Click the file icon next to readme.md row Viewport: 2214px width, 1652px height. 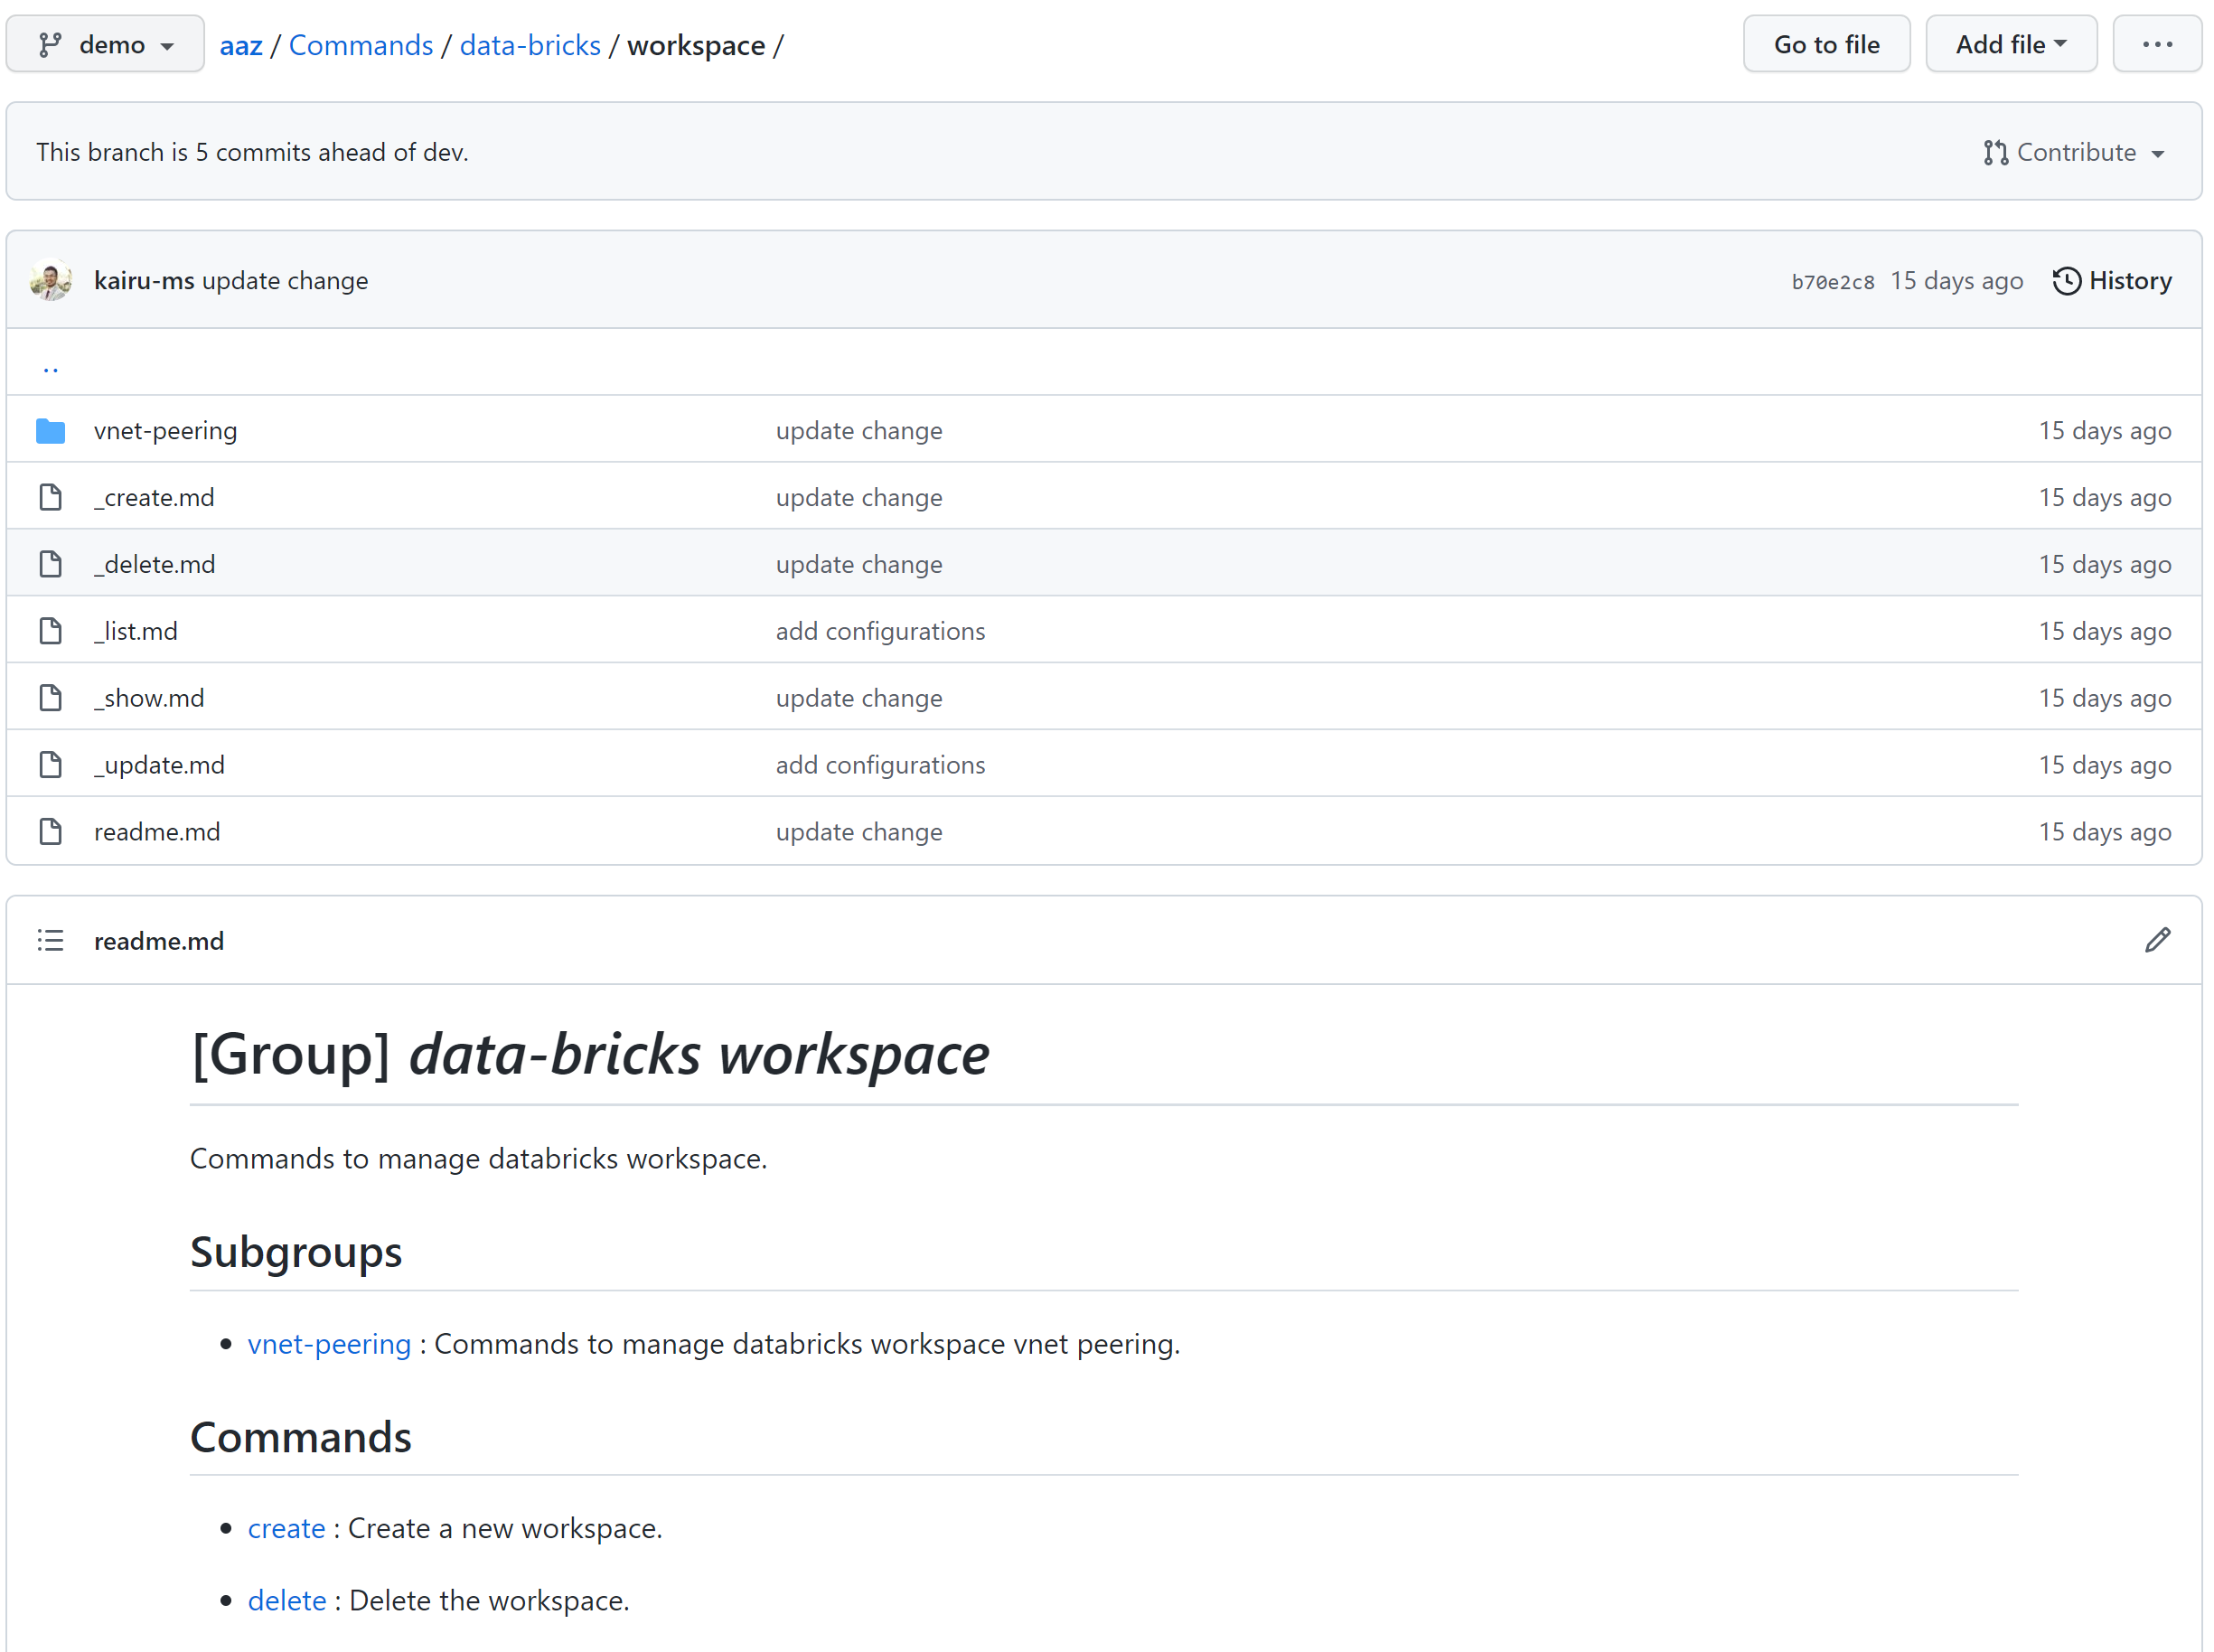tap(50, 832)
